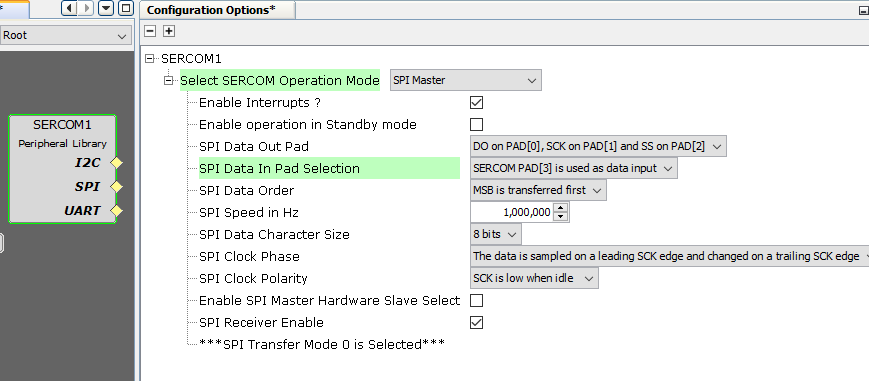869x381 pixels.
Task: Click the scroll tabs right arrow
Action: (x=86, y=8)
